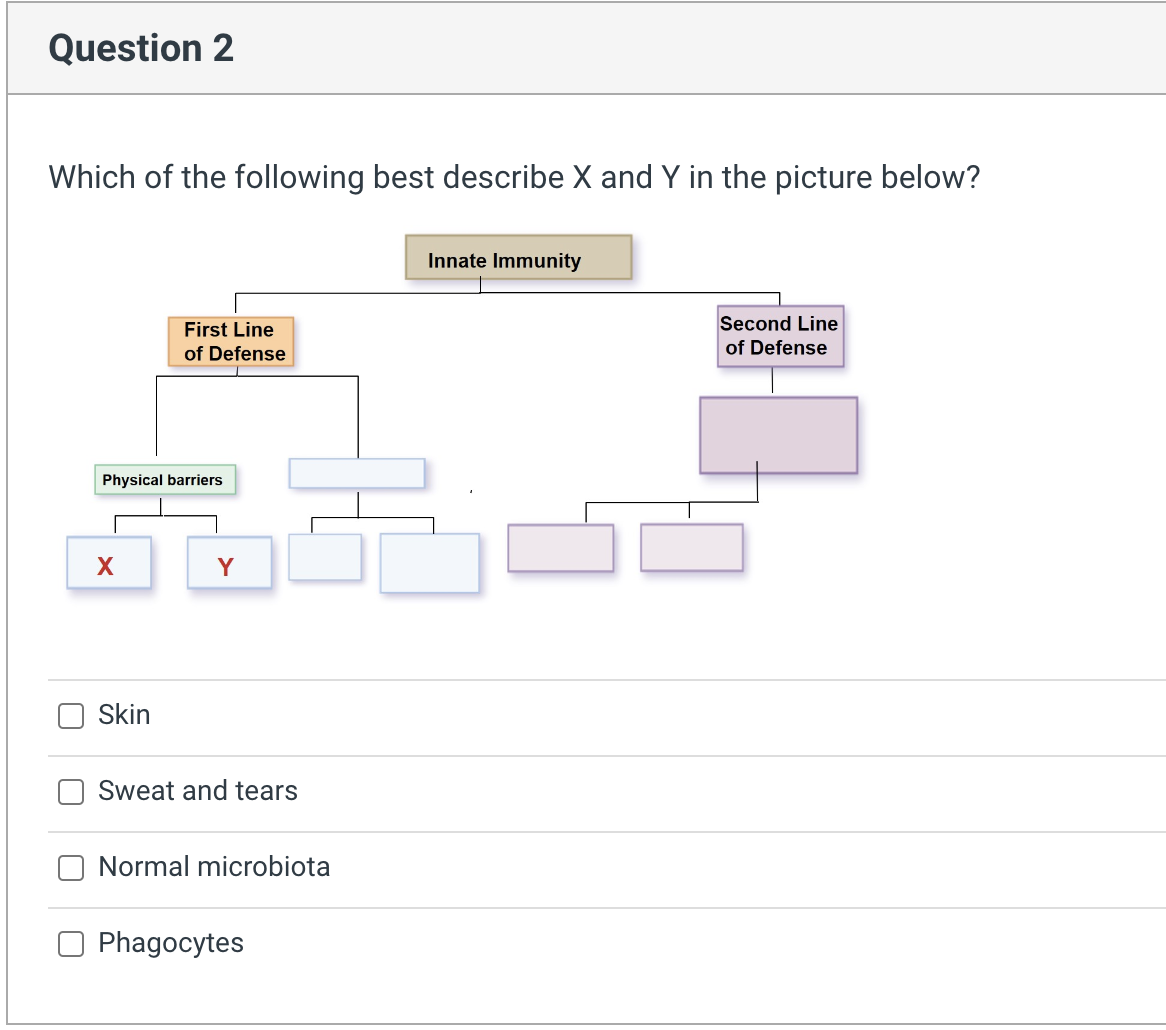Click the First Line of Defense box
Image resolution: width=1166 pixels, height=1030 pixels.
[x=229, y=341]
